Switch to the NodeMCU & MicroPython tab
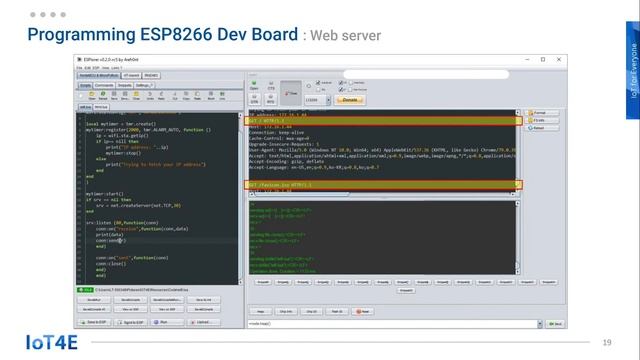This screenshot has width=640, height=360. click(99, 76)
